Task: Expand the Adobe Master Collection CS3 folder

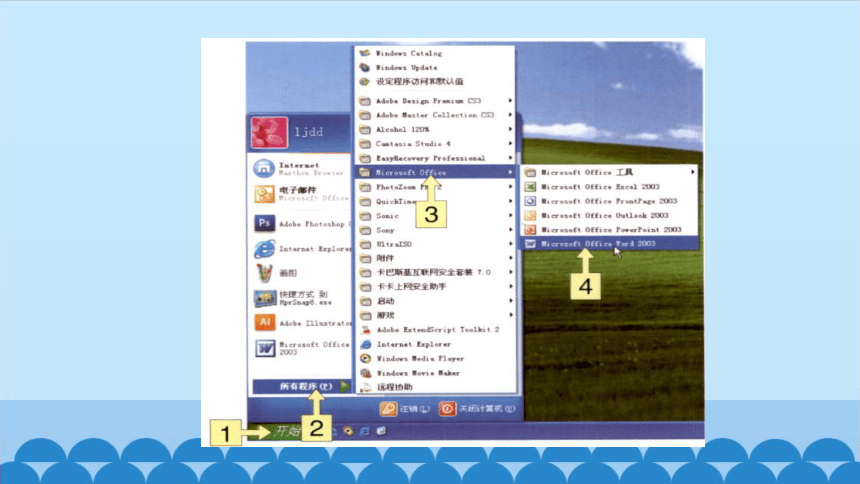Action: coord(435,115)
